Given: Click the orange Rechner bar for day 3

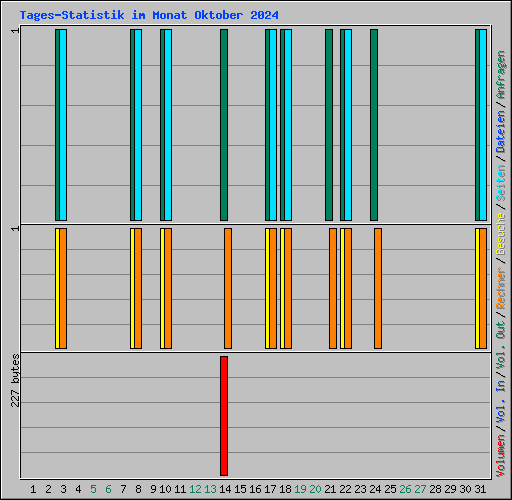Looking at the screenshot, I should (63, 289).
